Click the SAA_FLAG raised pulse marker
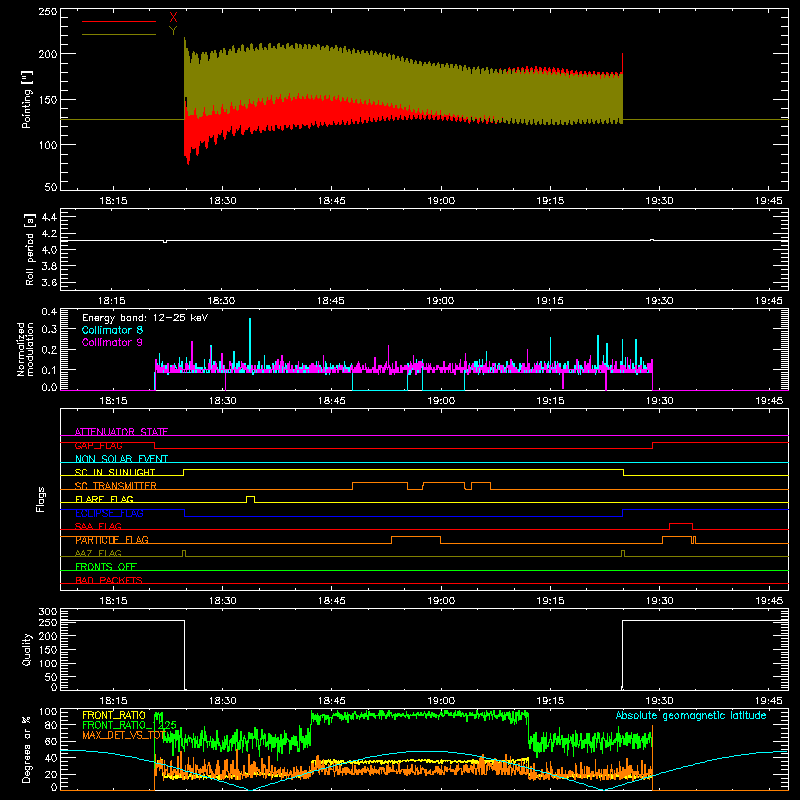Screen dimensions: 800x800 (681, 526)
